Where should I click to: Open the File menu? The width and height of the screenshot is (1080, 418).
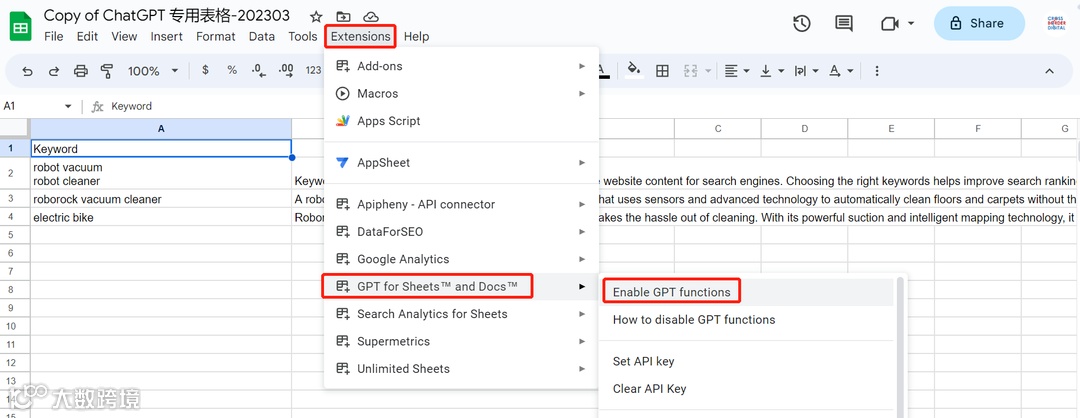coord(54,36)
